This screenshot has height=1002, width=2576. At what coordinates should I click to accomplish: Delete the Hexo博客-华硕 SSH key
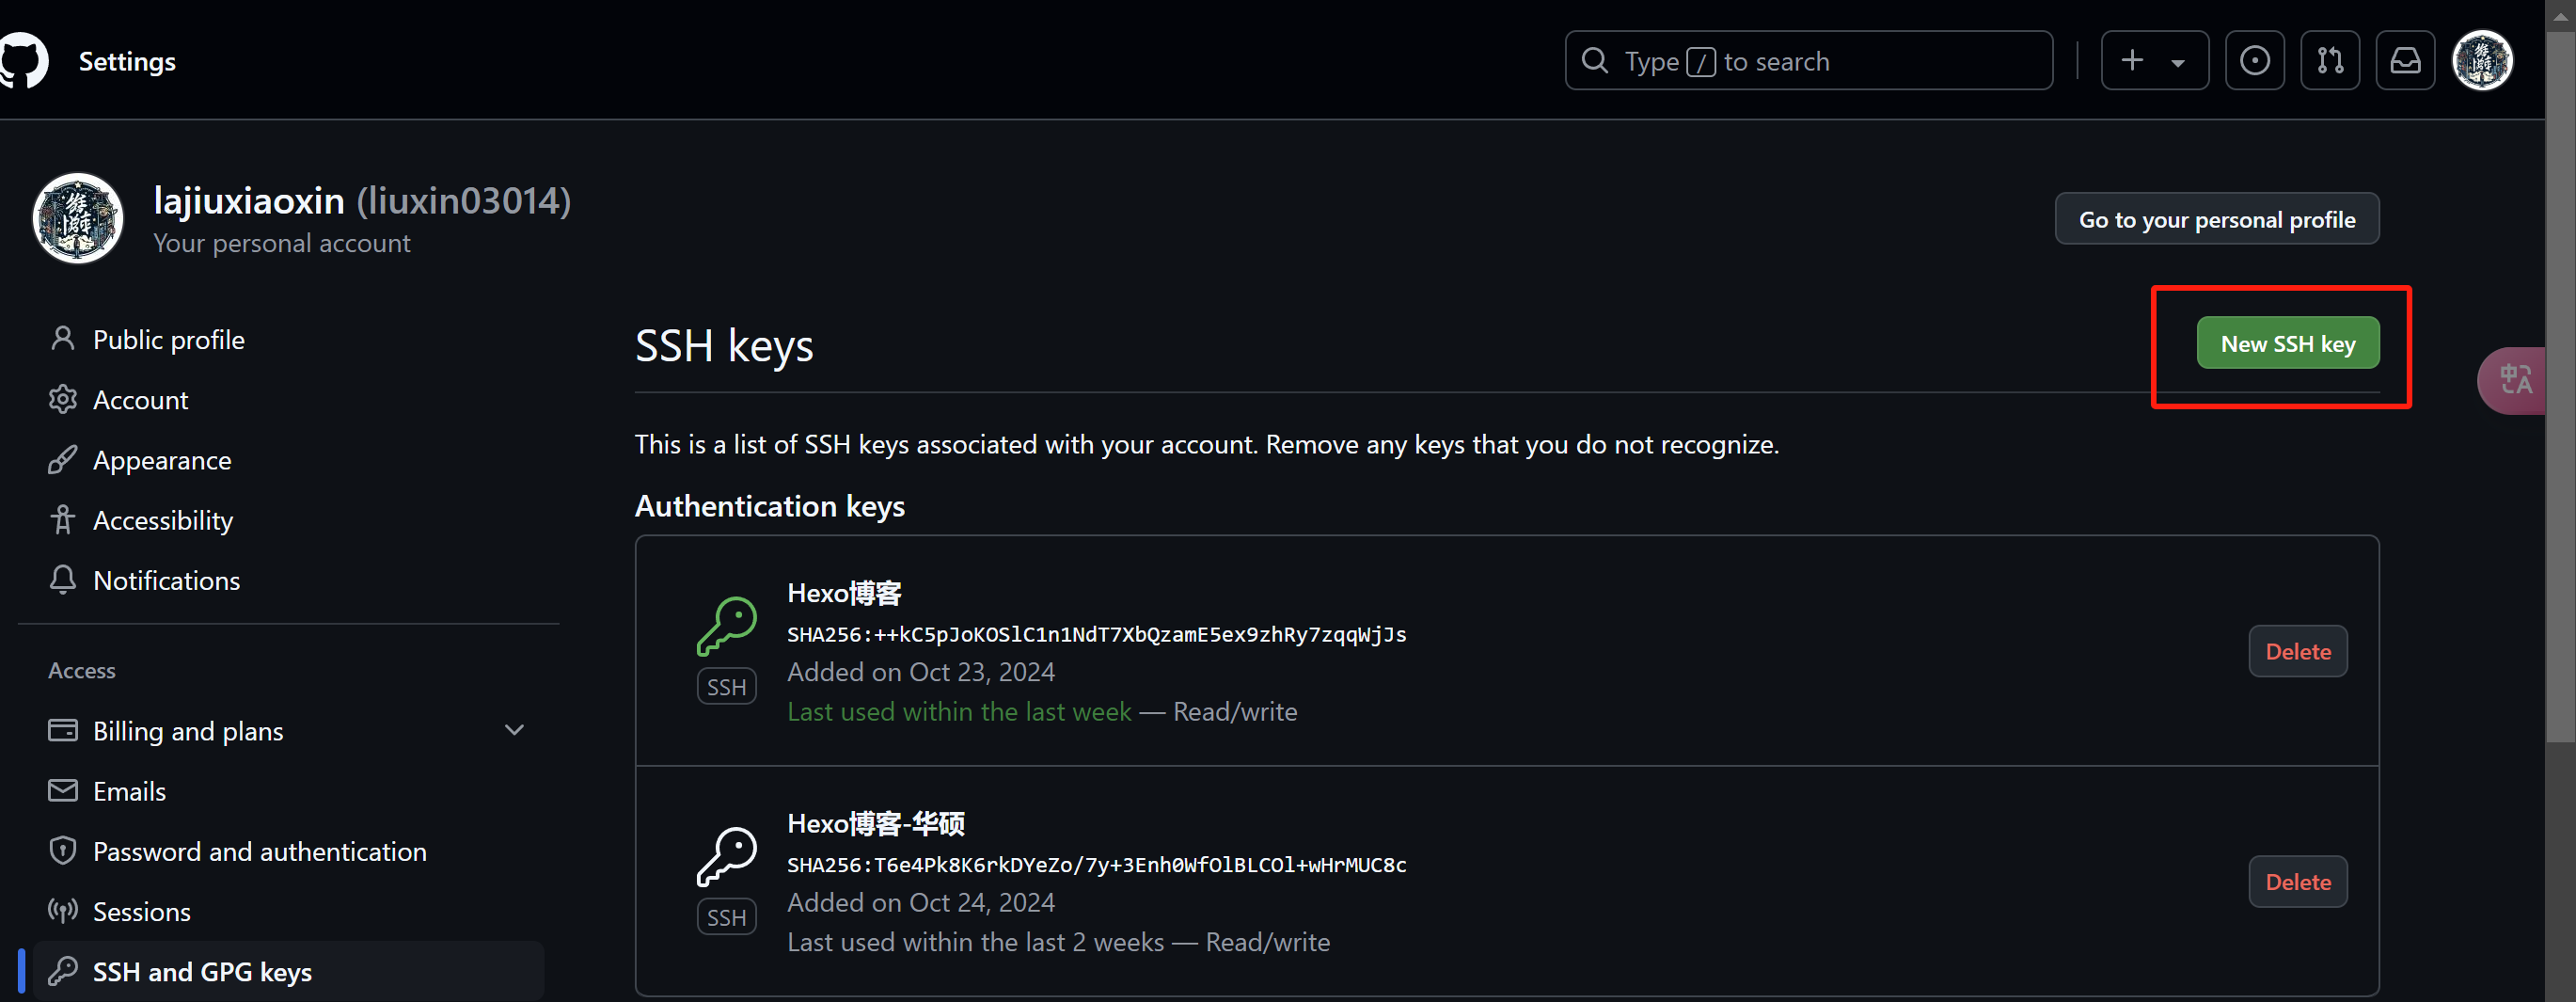click(2297, 882)
